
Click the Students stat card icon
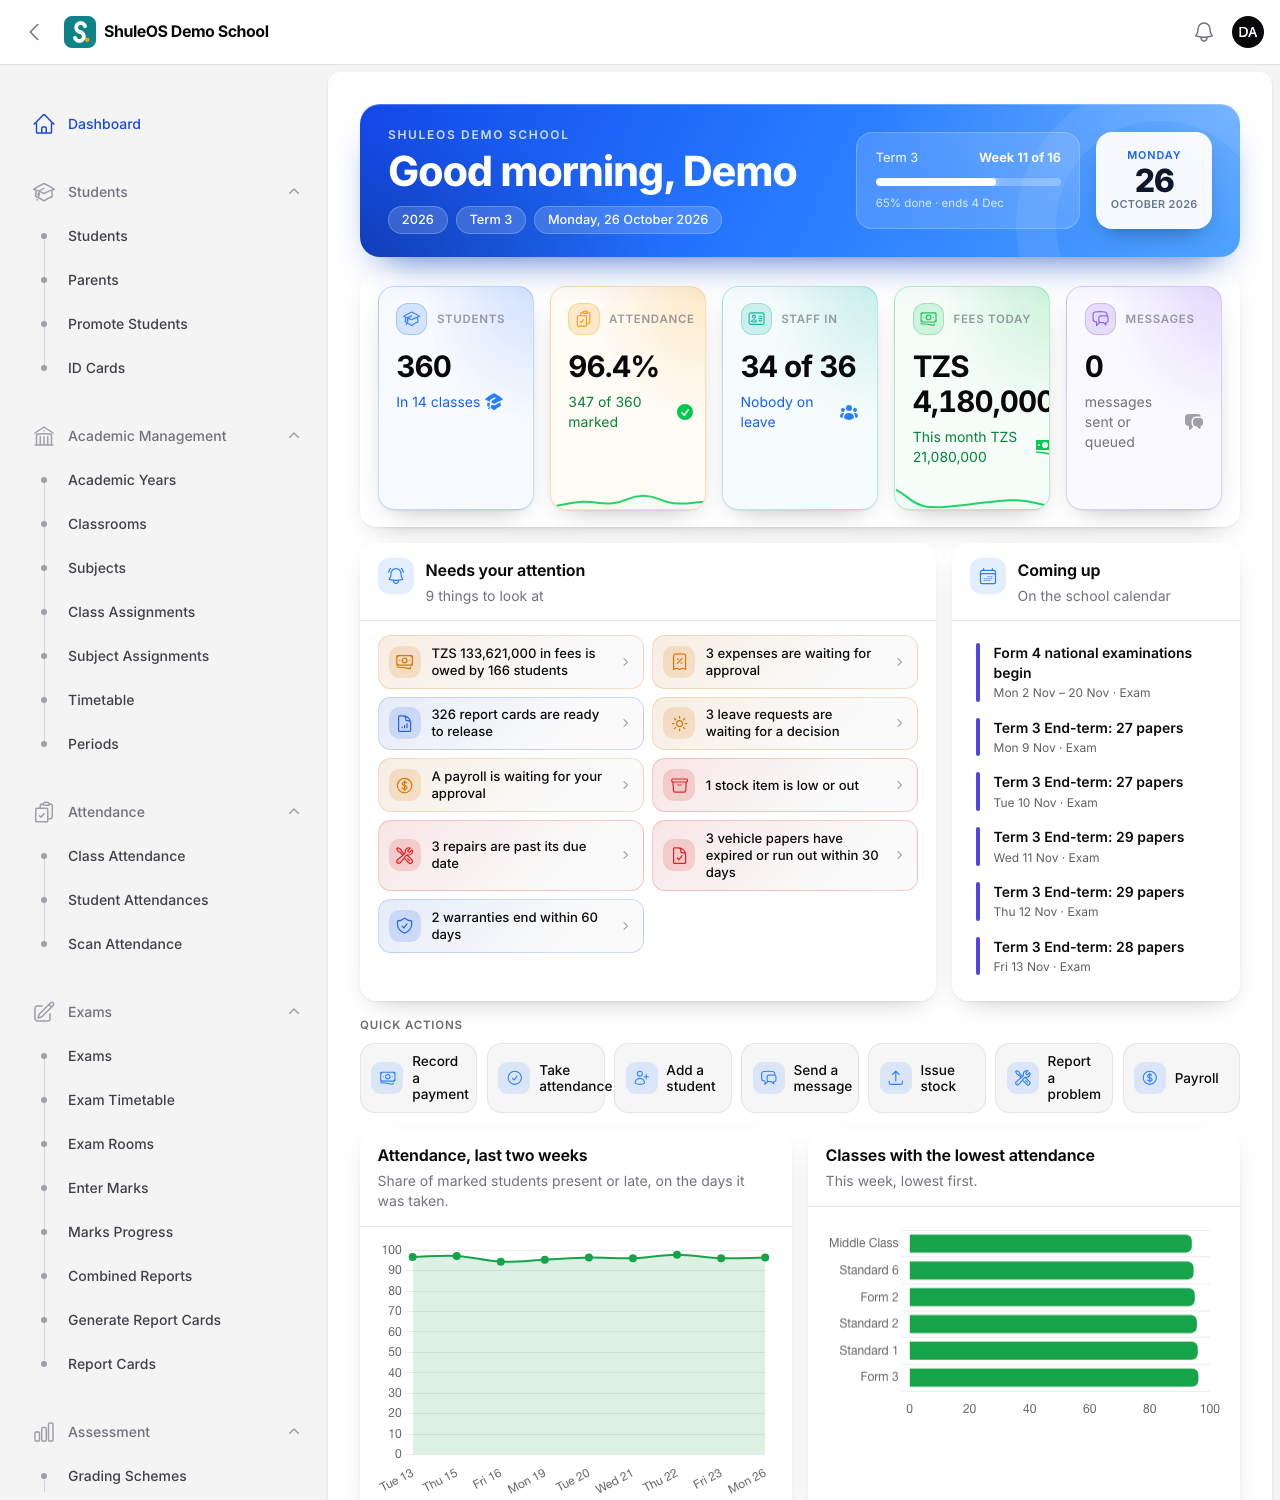[x=411, y=319]
